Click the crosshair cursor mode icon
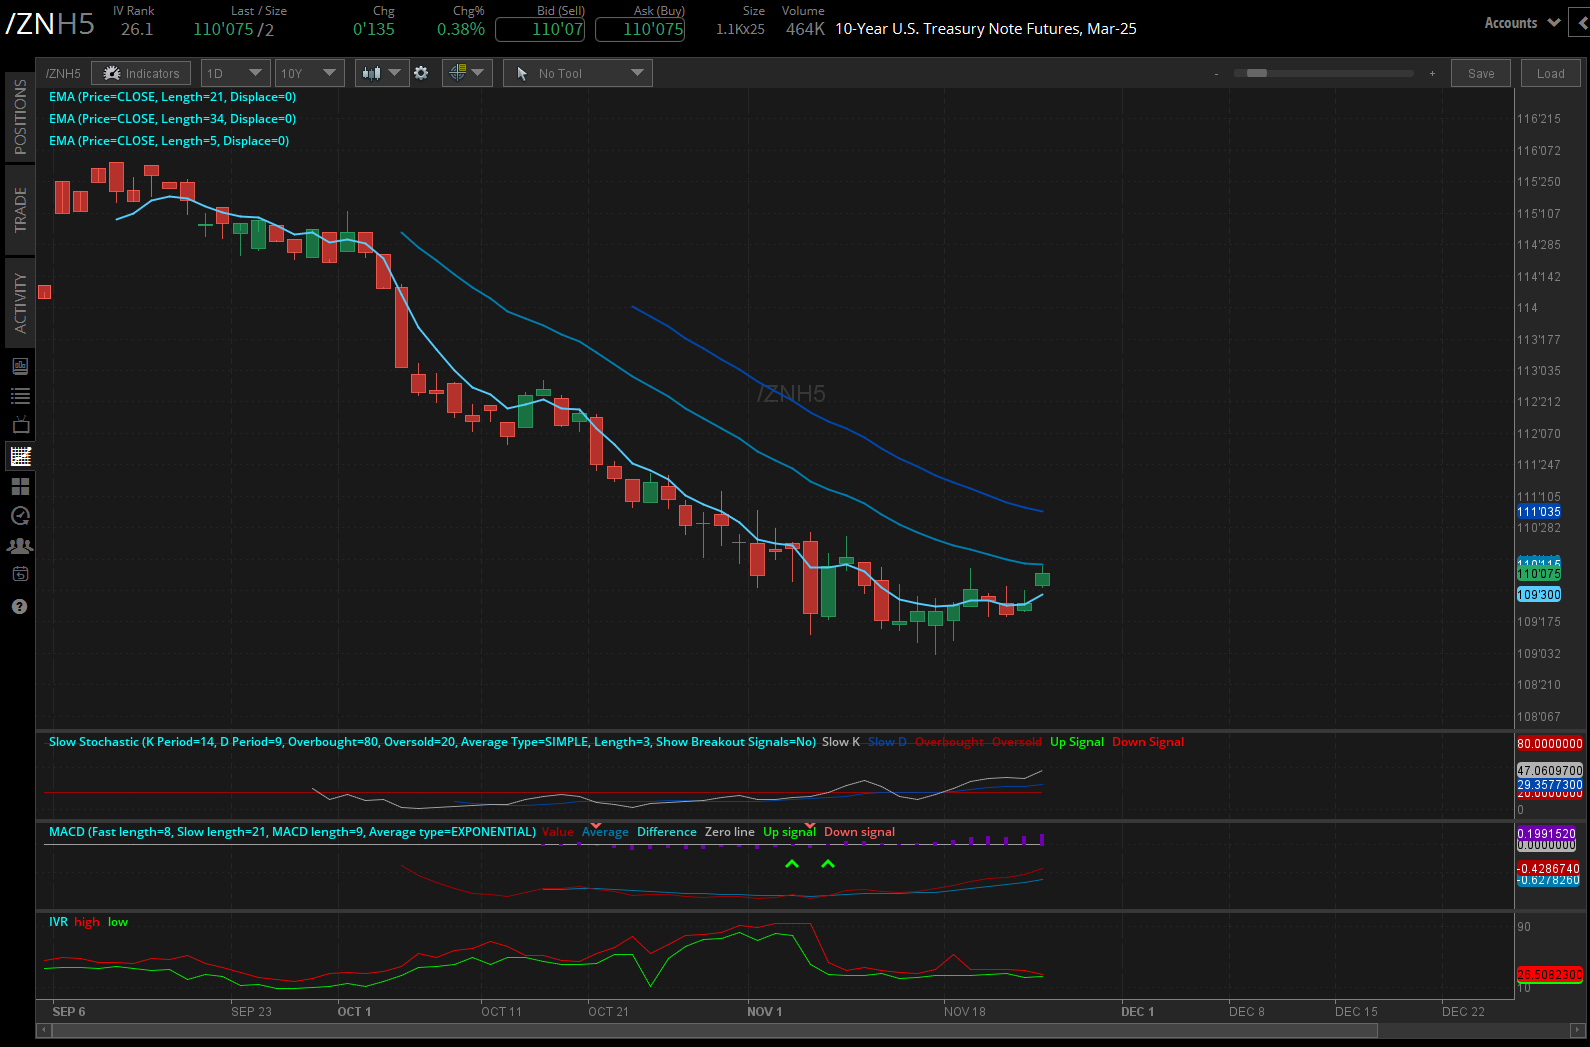The image size is (1590, 1047). pos(457,73)
